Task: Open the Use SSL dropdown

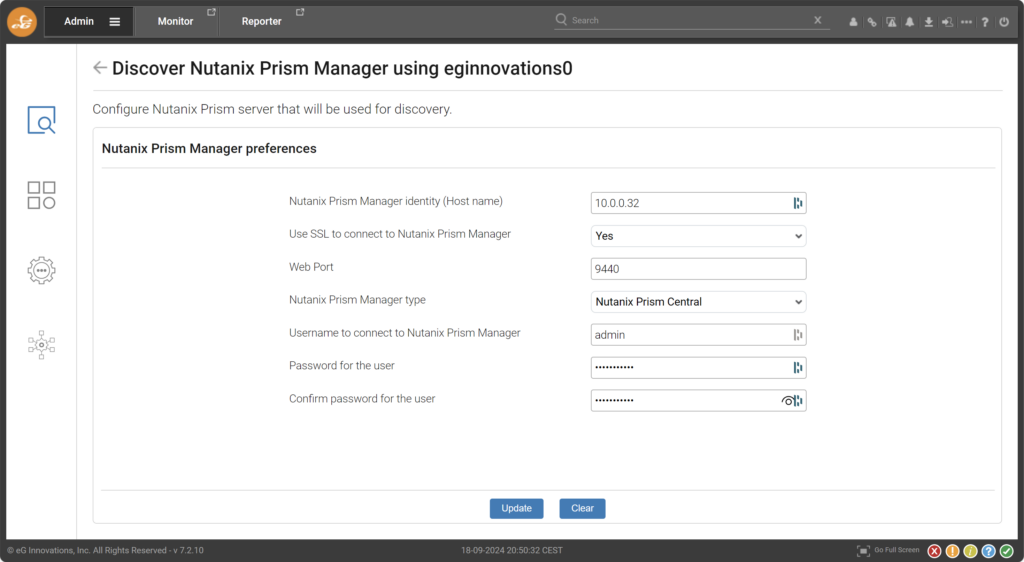Action: coord(698,236)
